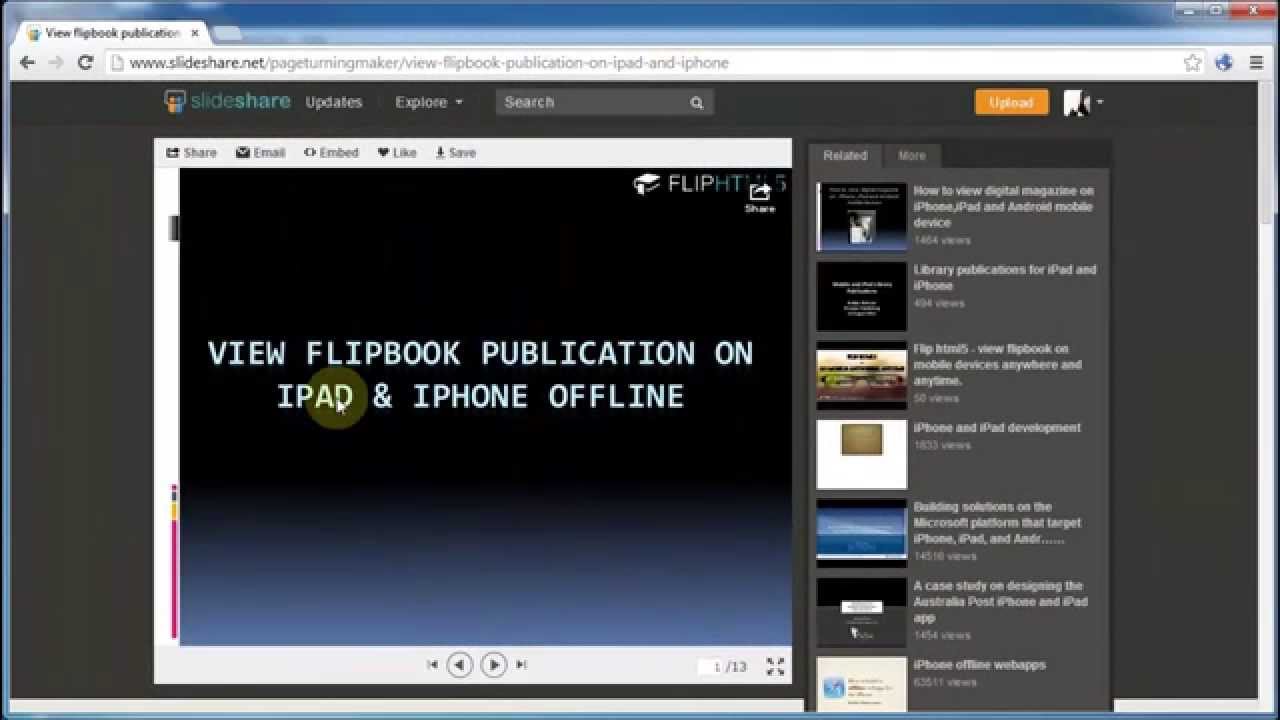Open the Updates menu item

(333, 102)
